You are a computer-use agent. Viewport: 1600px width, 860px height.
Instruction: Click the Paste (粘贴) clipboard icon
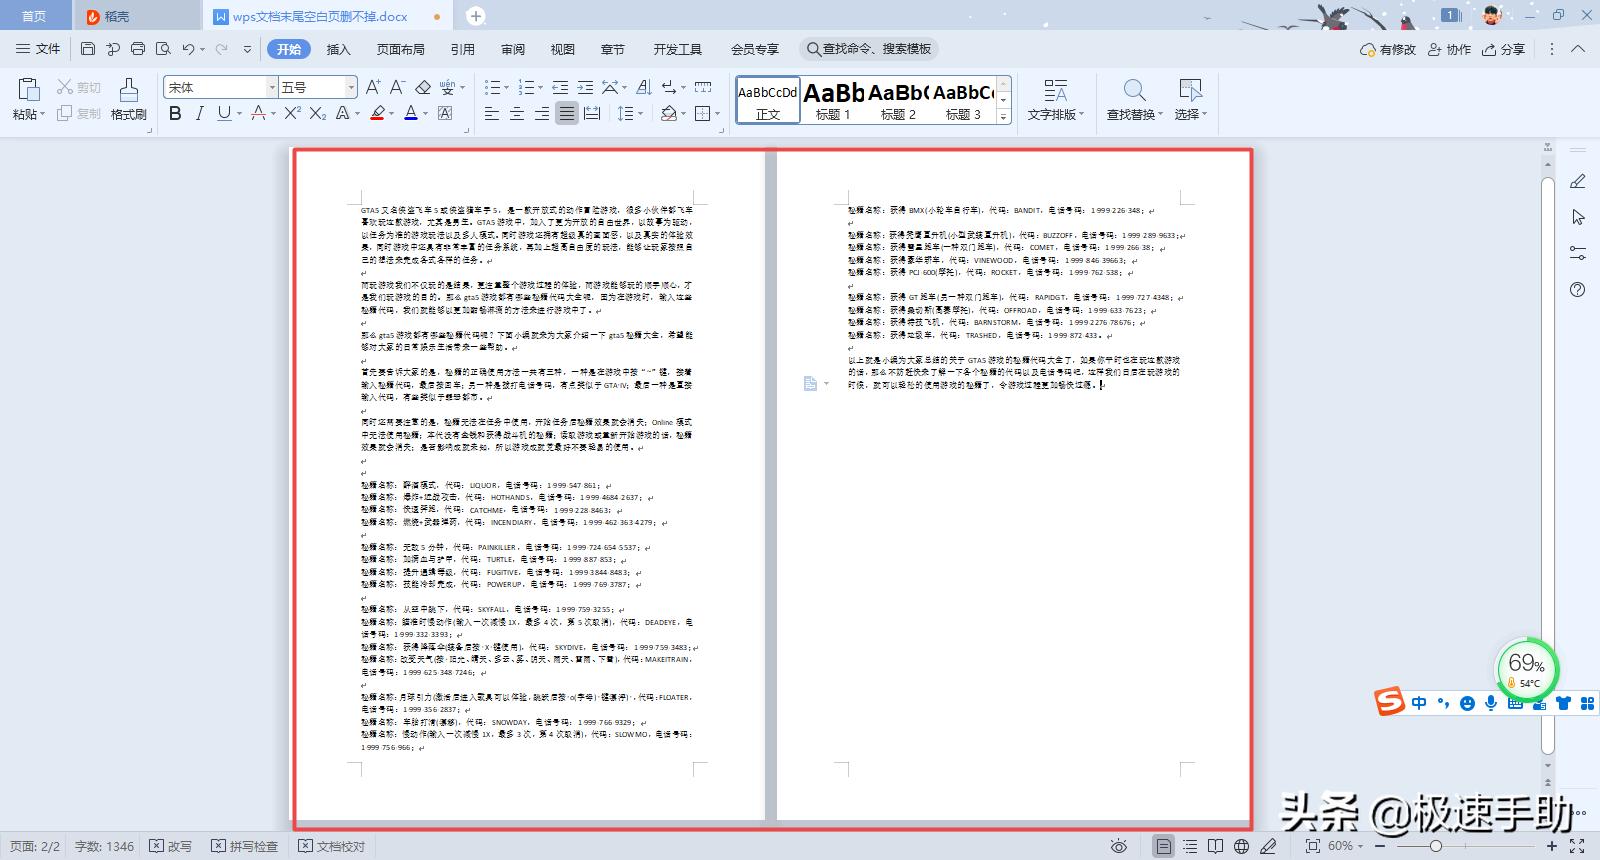27,91
